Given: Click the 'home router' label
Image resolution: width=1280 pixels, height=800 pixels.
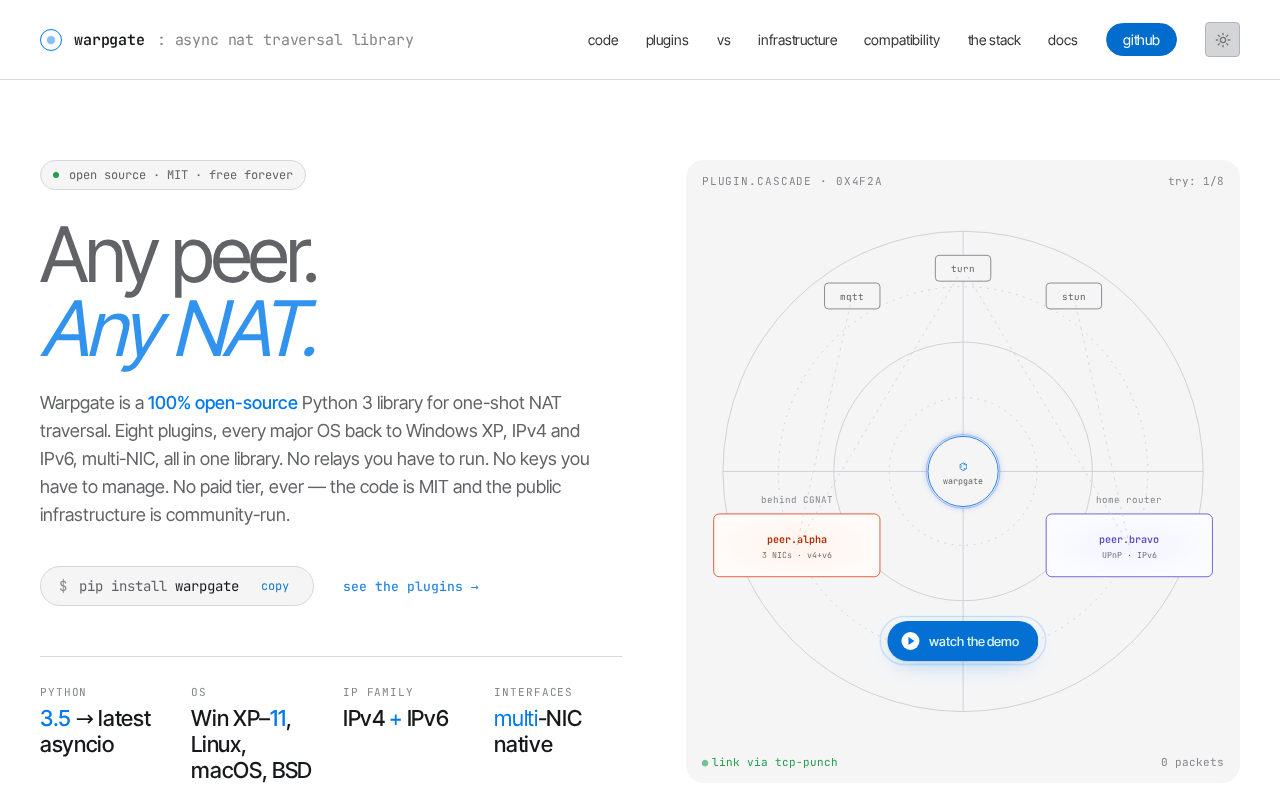Looking at the screenshot, I should click(1129, 500).
